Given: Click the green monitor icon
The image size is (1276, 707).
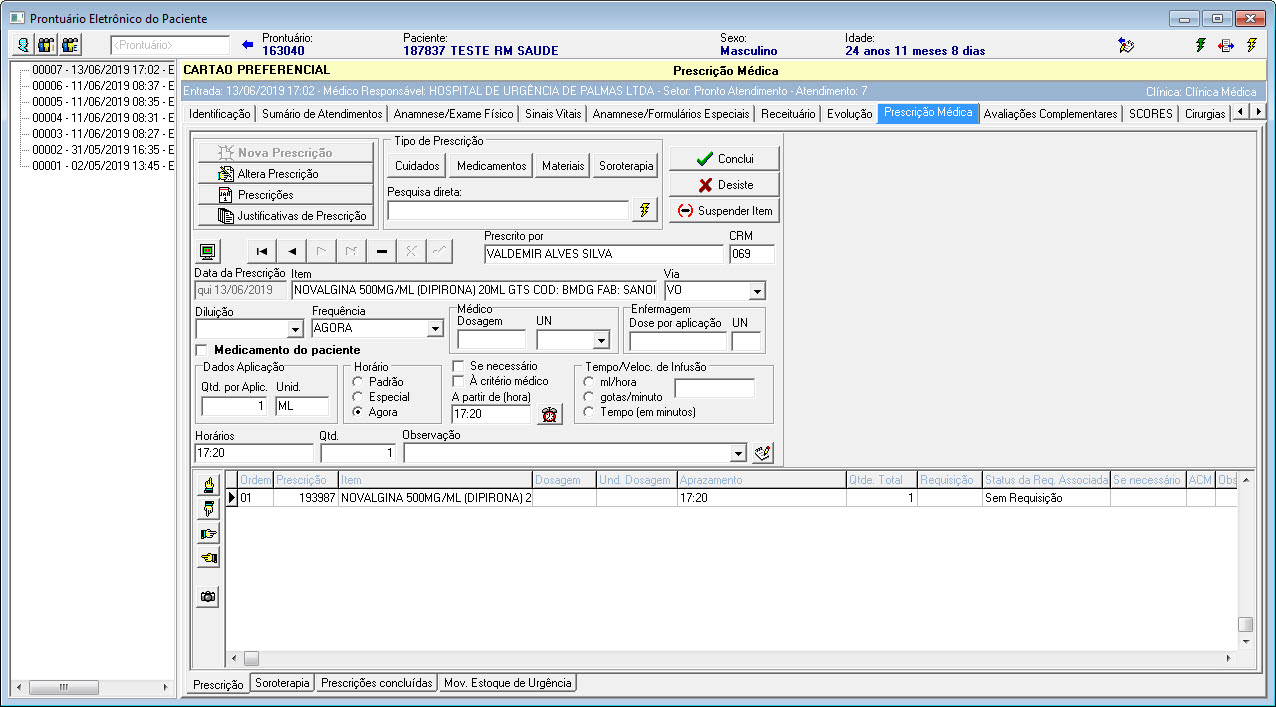Looking at the screenshot, I should tap(208, 251).
